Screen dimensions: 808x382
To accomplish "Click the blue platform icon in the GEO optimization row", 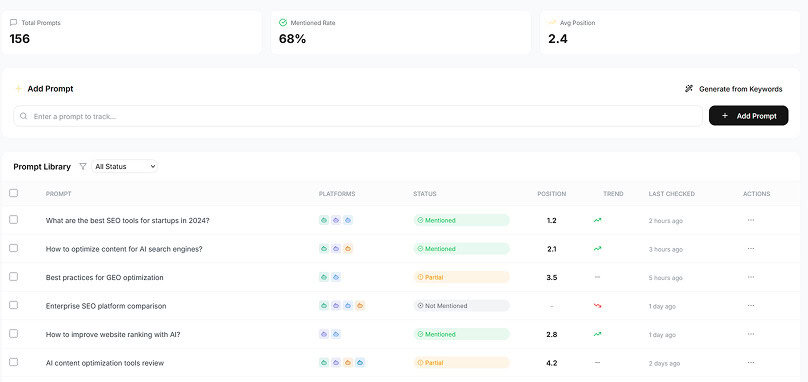I will [336, 277].
